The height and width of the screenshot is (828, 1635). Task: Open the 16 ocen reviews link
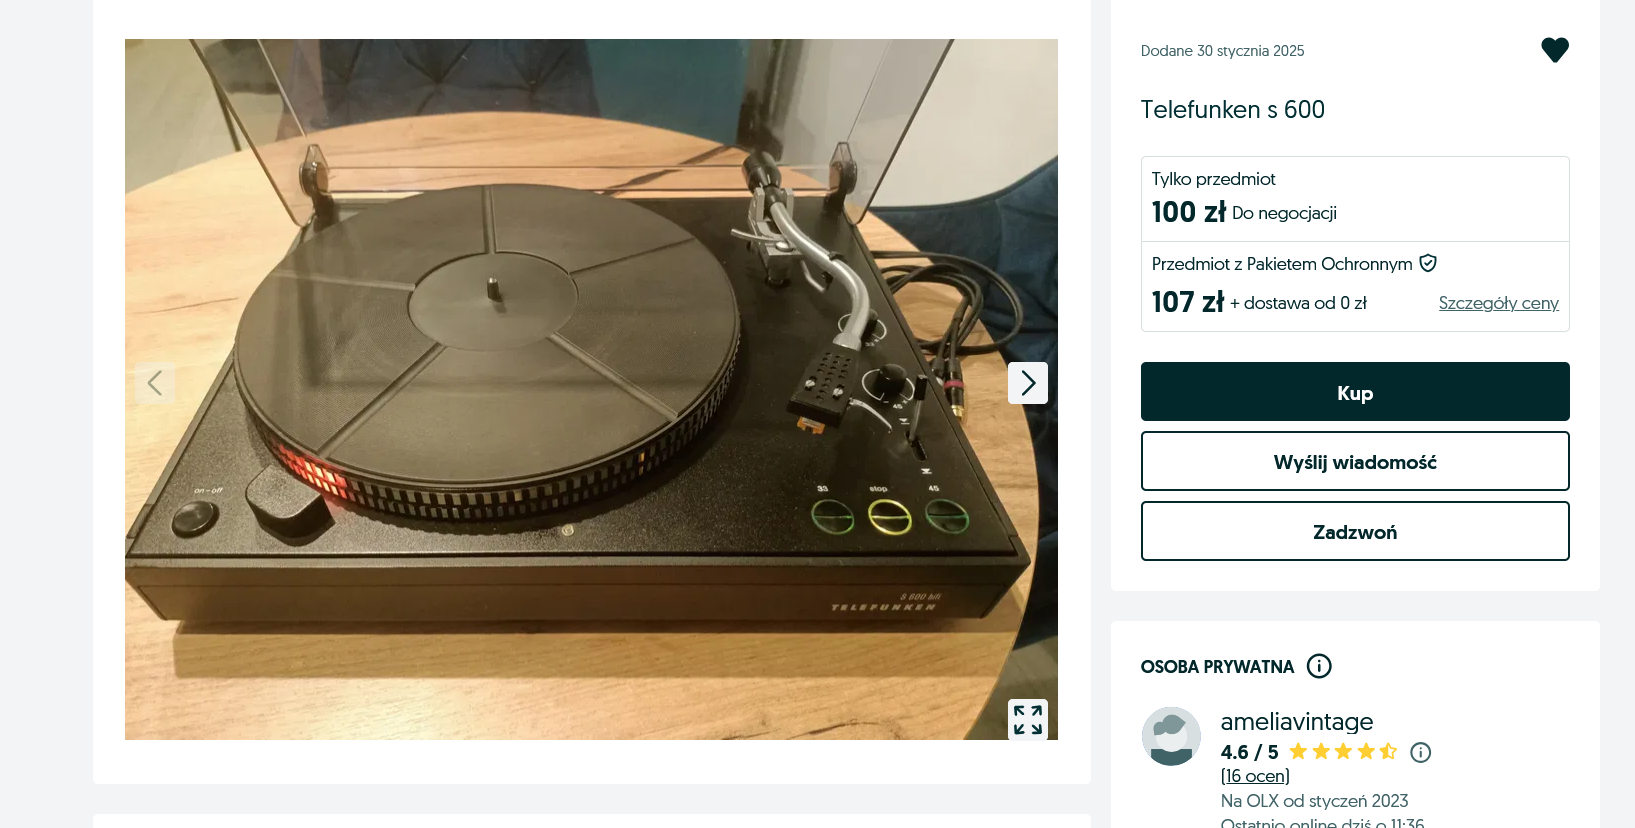1255,776
